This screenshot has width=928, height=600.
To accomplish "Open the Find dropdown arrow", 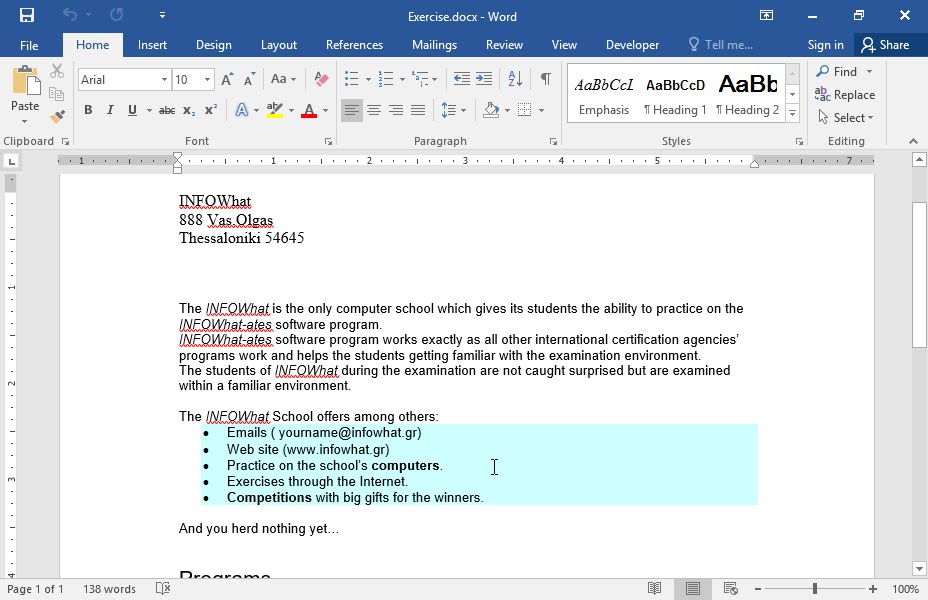I will pyautogui.click(x=869, y=72).
